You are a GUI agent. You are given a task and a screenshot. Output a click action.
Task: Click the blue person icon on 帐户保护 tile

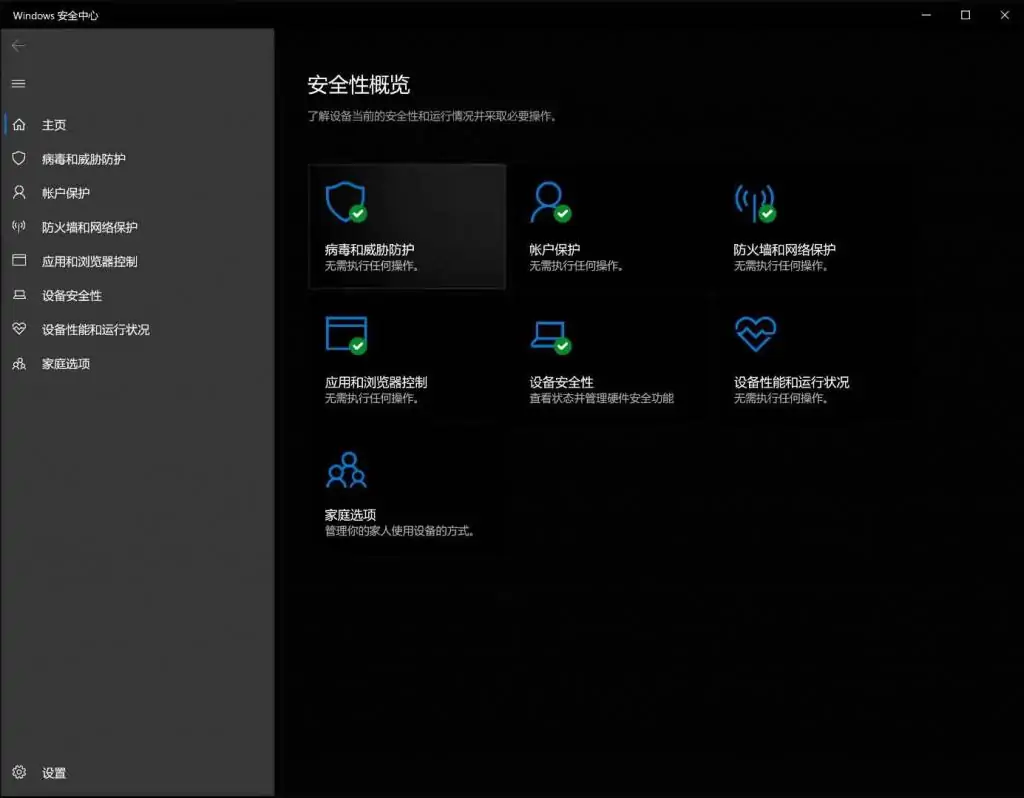tap(552, 203)
